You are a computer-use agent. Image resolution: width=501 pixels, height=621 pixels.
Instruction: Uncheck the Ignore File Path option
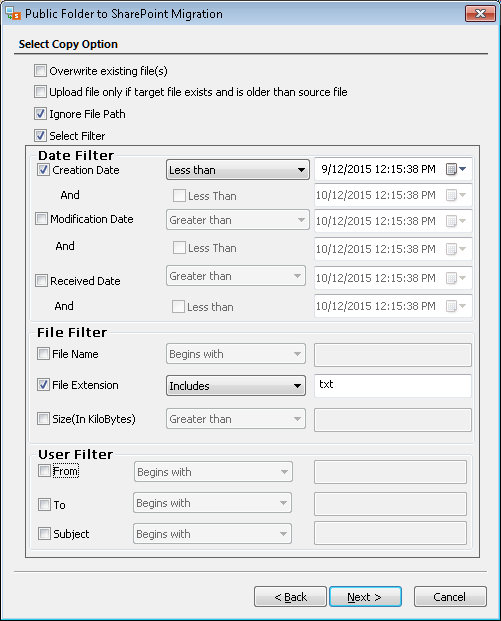click(x=40, y=114)
